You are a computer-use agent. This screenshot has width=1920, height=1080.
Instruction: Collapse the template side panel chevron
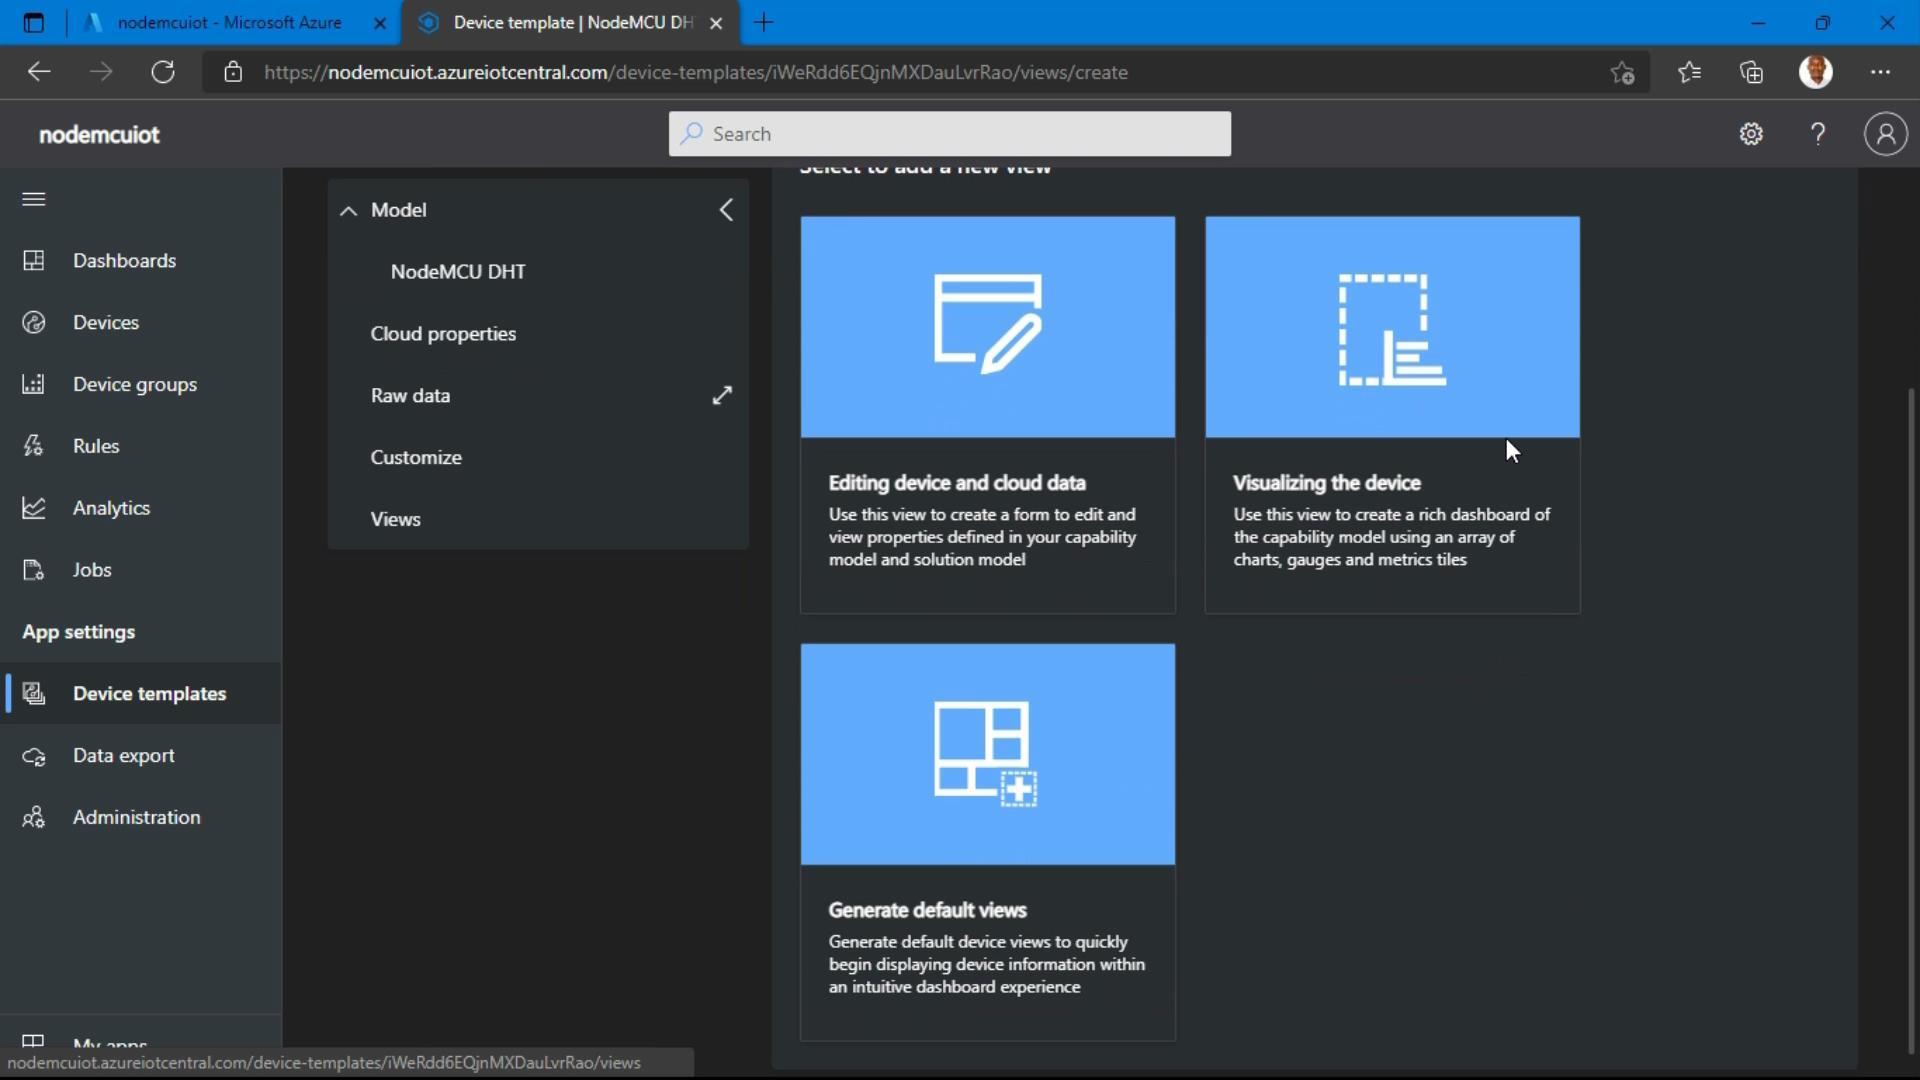click(727, 210)
